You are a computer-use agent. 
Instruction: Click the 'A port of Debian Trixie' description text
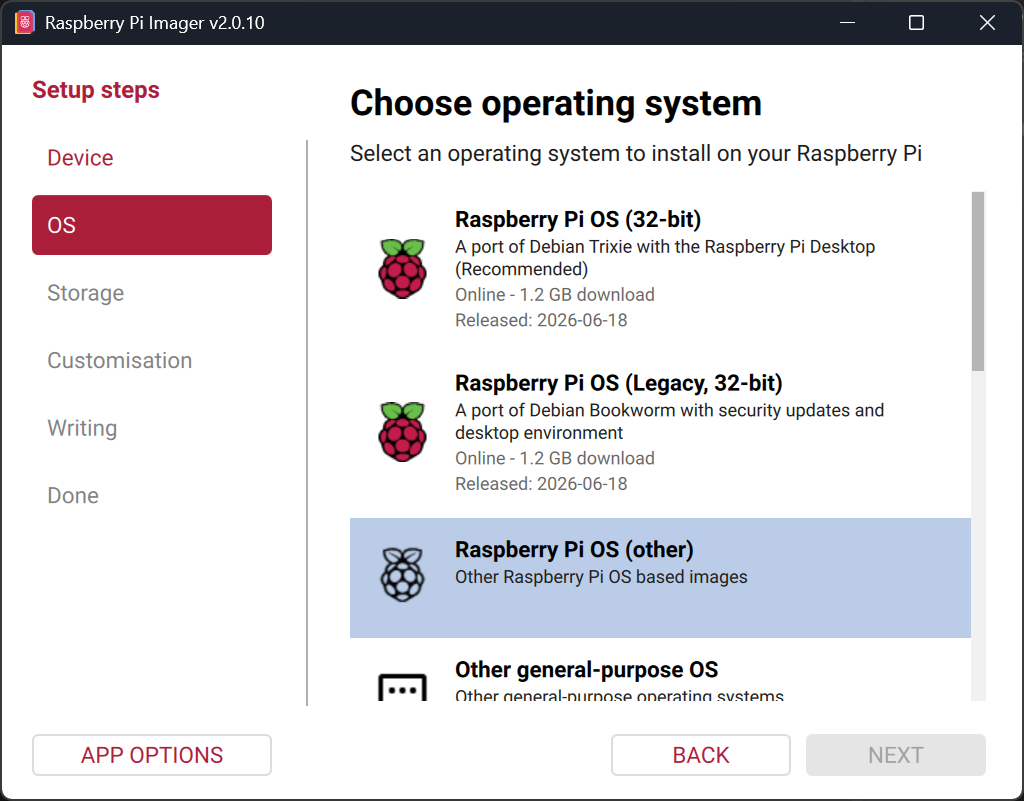[x=665, y=258]
